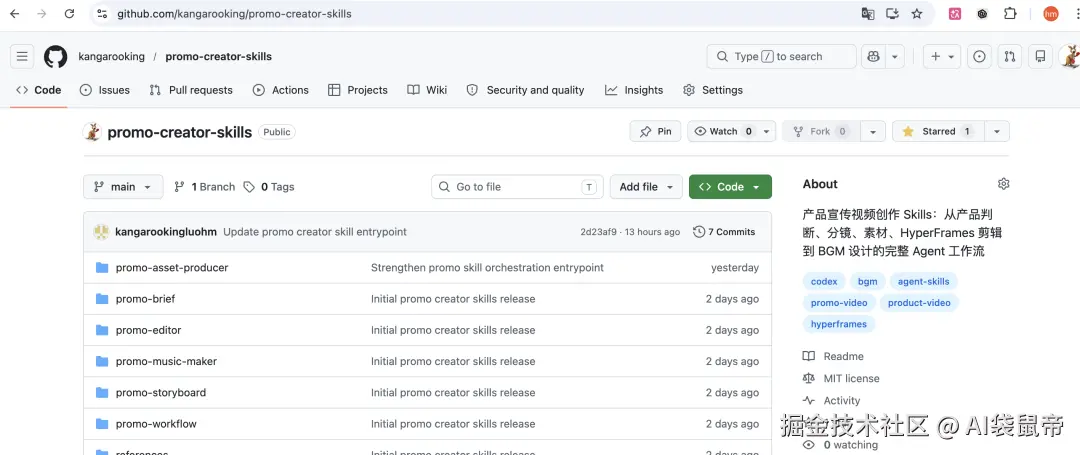Open kangarooking owner link in breadcrumb
The height and width of the screenshot is (455, 1080).
pyautogui.click(x=112, y=56)
